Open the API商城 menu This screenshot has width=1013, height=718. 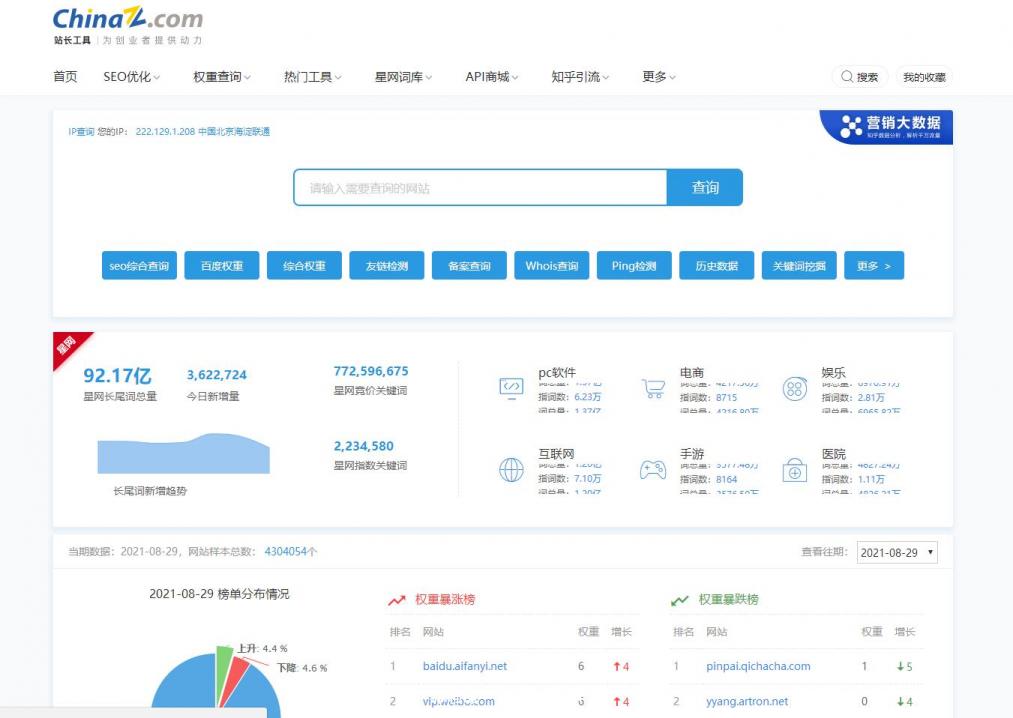tap(489, 76)
